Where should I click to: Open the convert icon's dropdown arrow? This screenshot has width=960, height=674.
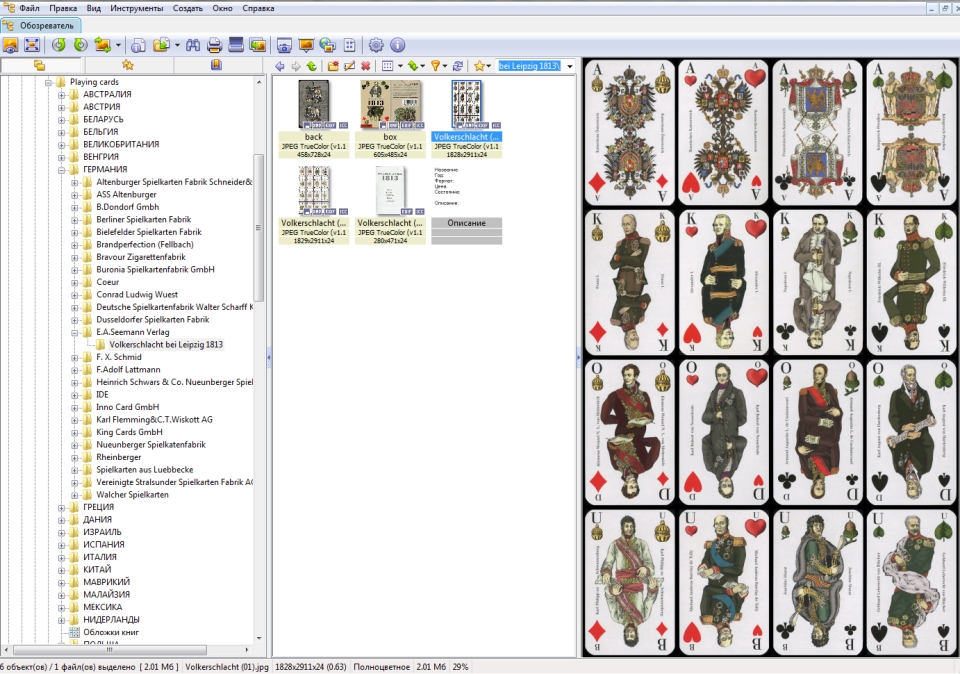pos(118,45)
